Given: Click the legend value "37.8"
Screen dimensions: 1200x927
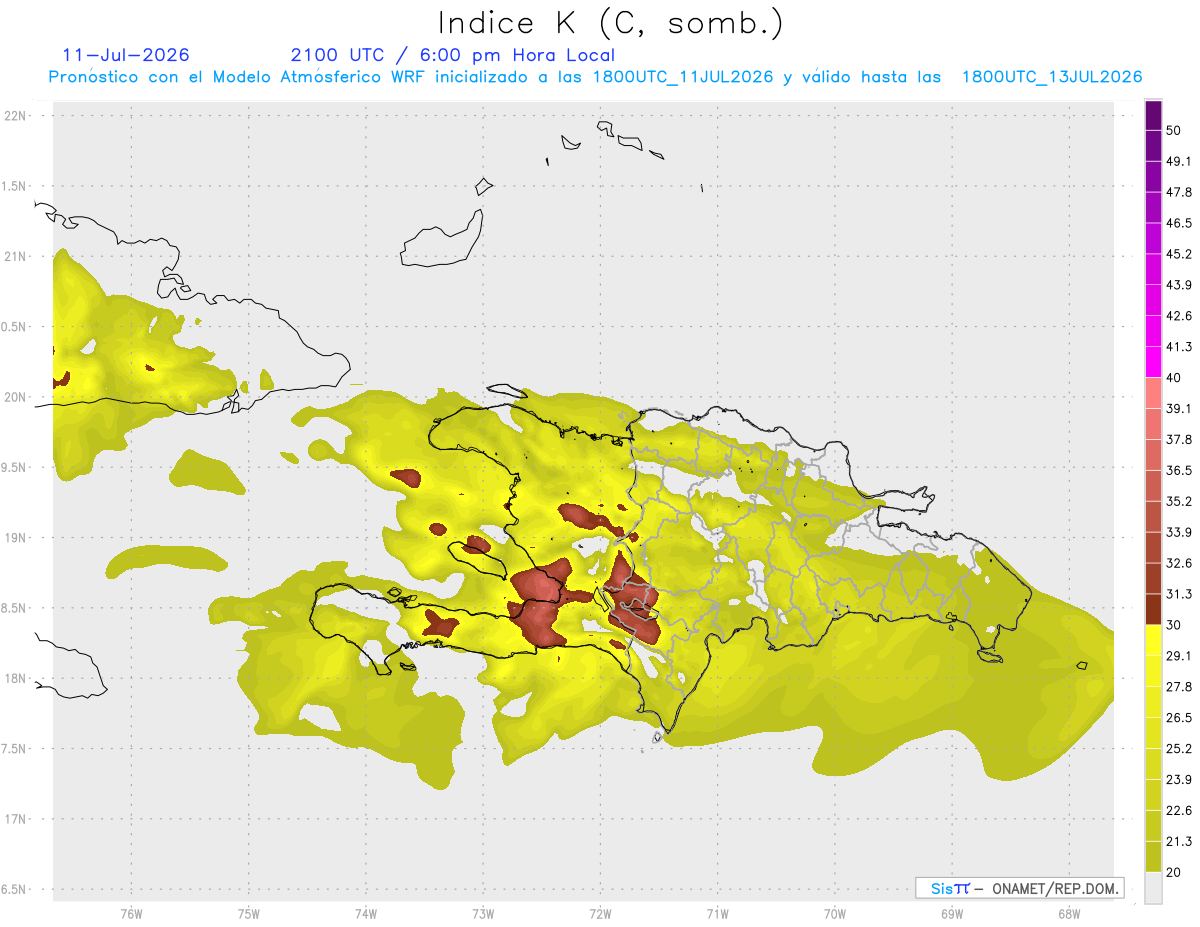Looking at the screenshot, I should (1179, 439).
